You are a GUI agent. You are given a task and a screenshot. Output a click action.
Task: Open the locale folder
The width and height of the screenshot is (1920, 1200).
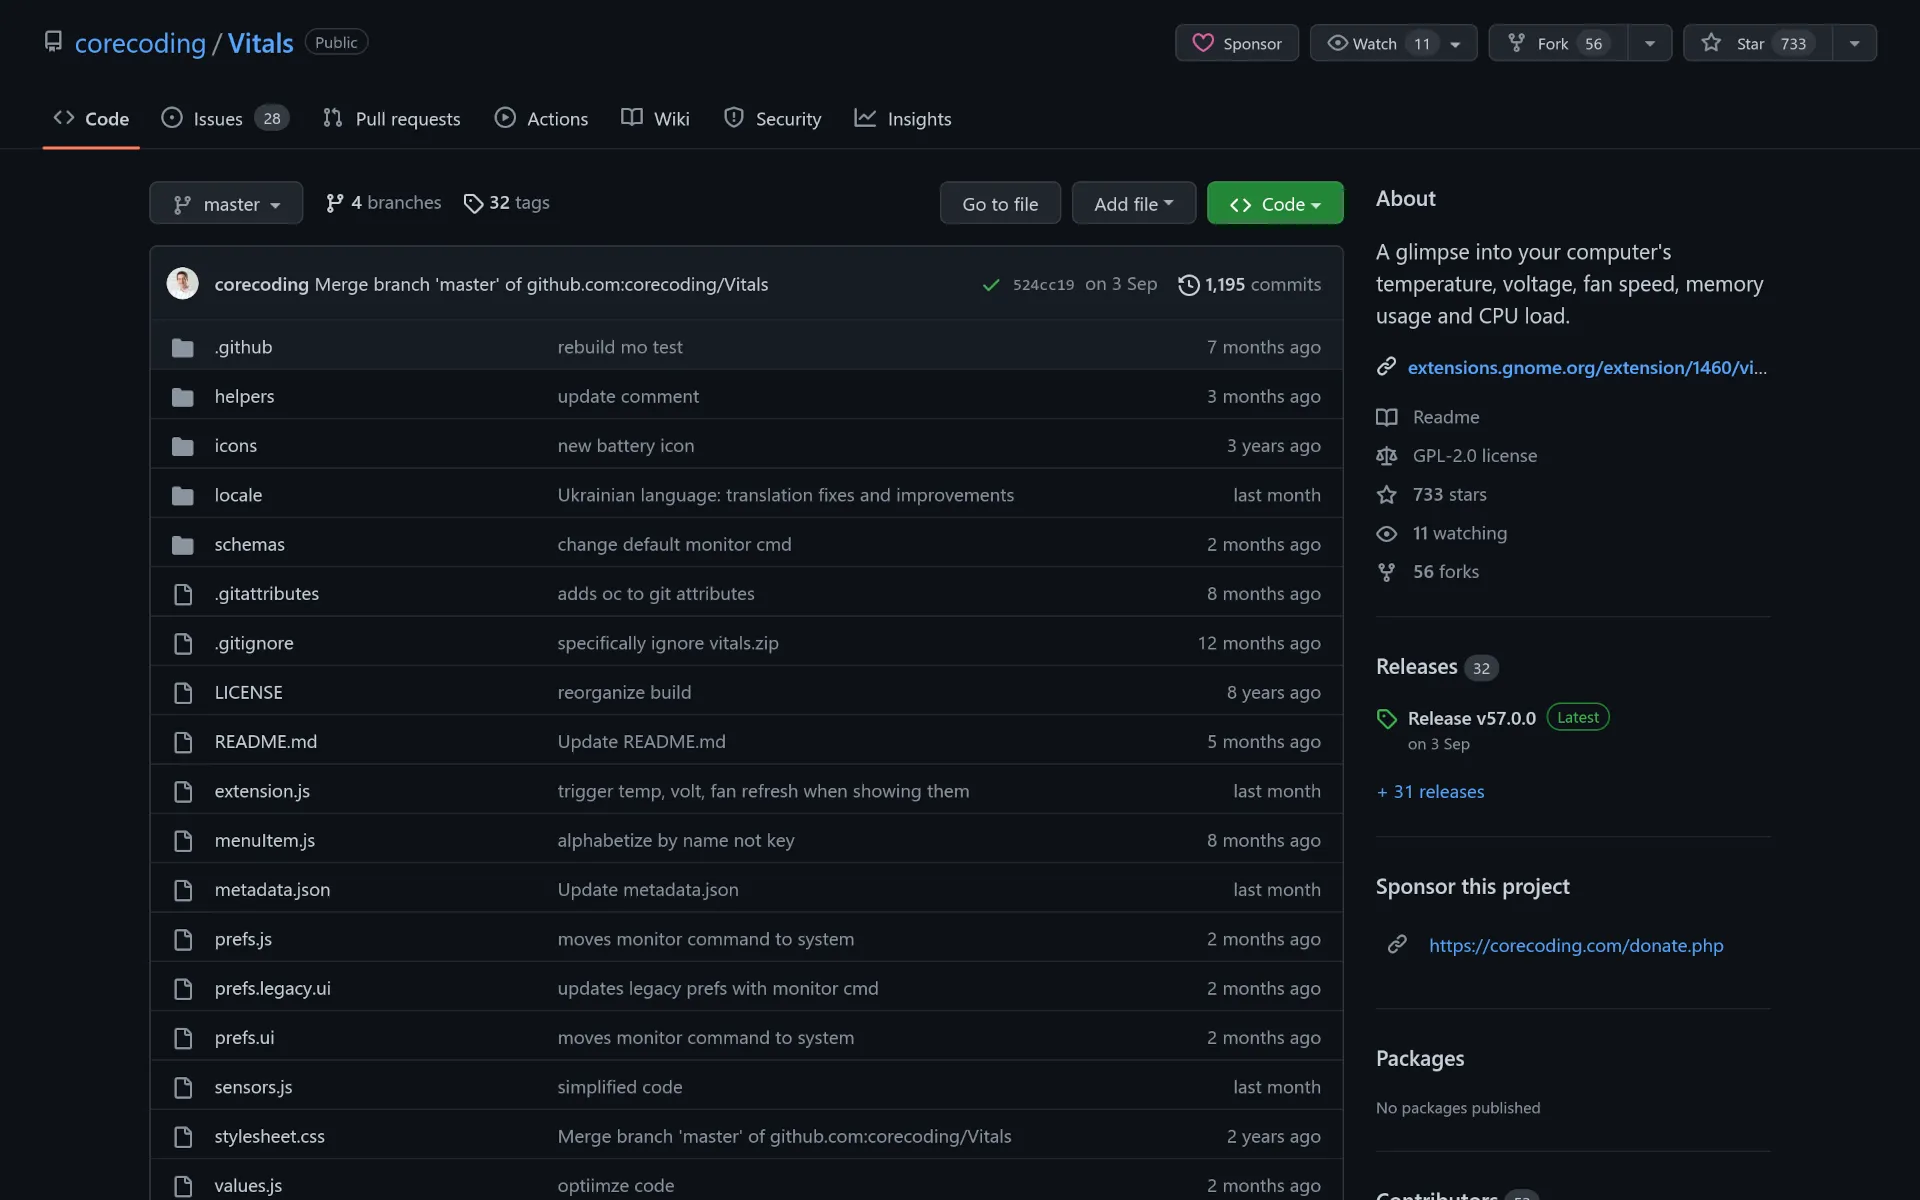(238, 495)
